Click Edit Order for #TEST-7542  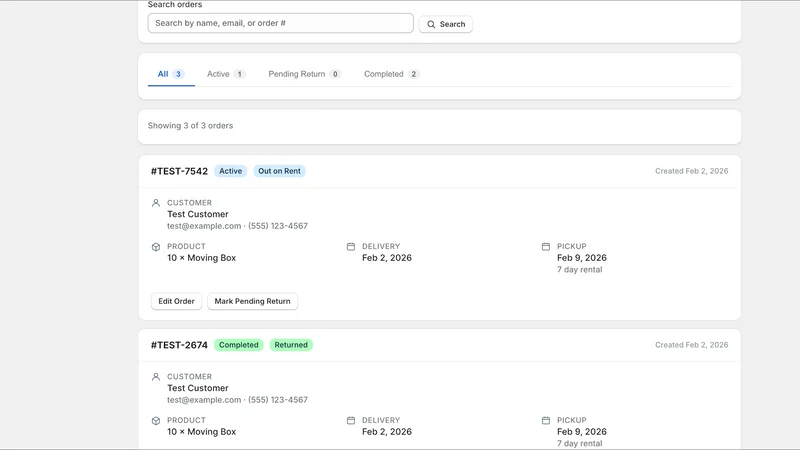coord(176,301)
